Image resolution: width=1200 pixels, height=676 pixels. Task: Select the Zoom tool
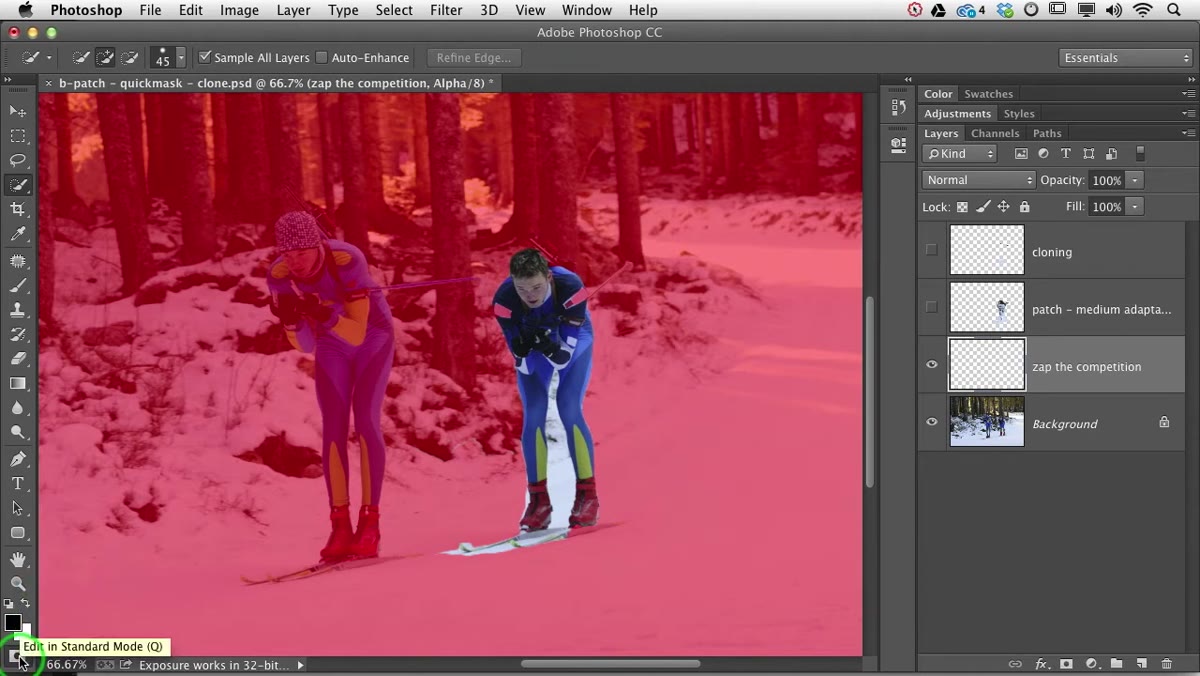(18, 583)
